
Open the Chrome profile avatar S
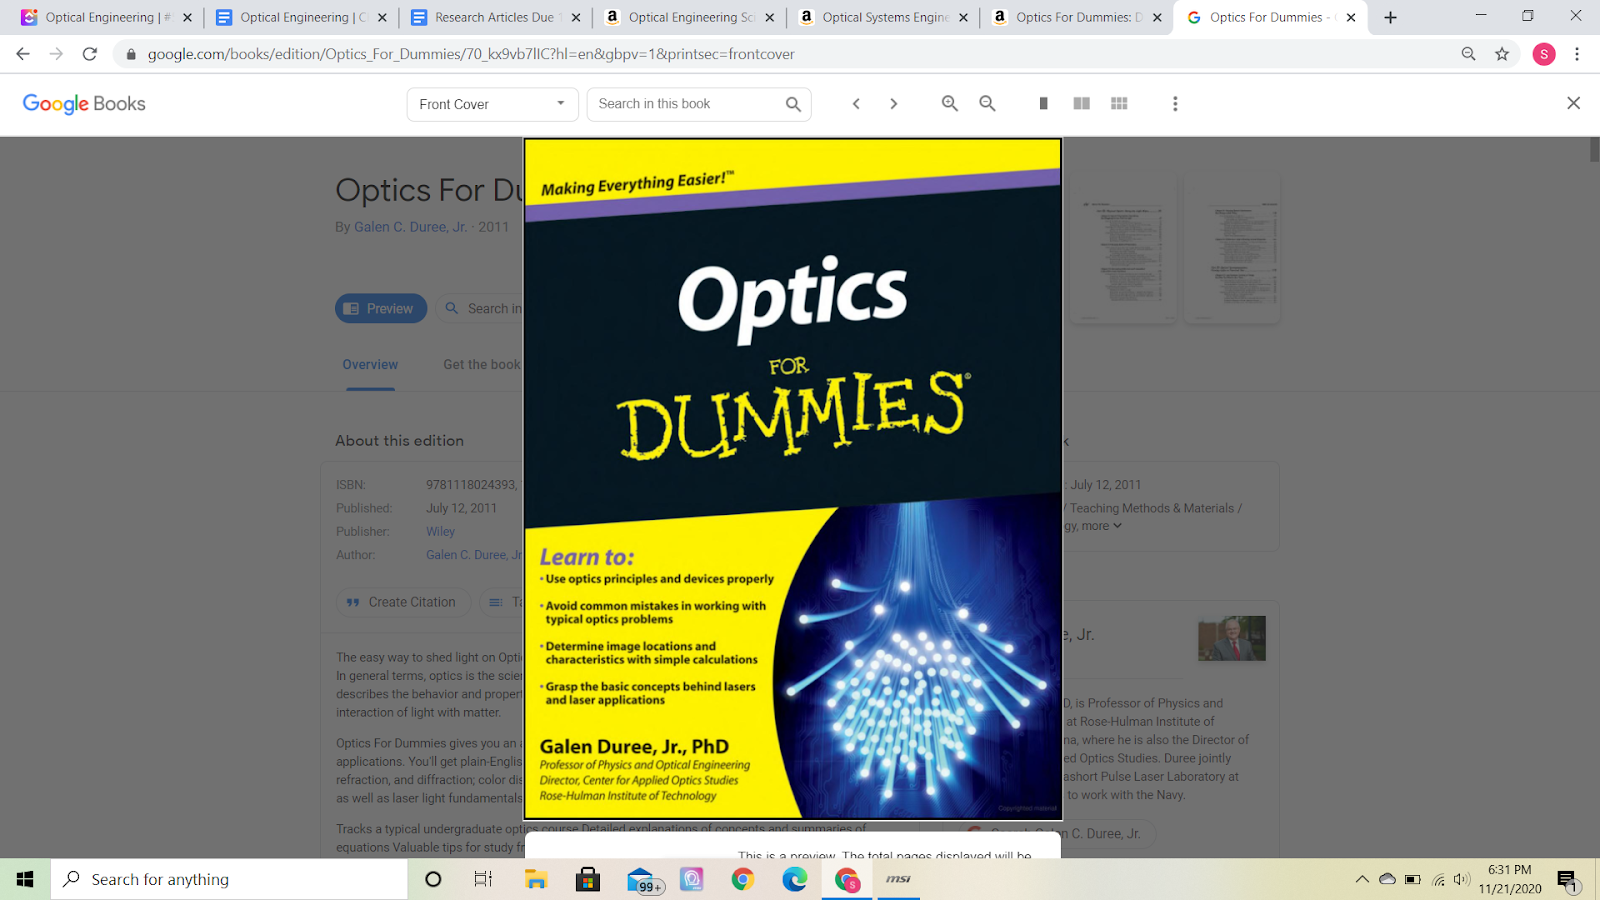coord(1544,54)
